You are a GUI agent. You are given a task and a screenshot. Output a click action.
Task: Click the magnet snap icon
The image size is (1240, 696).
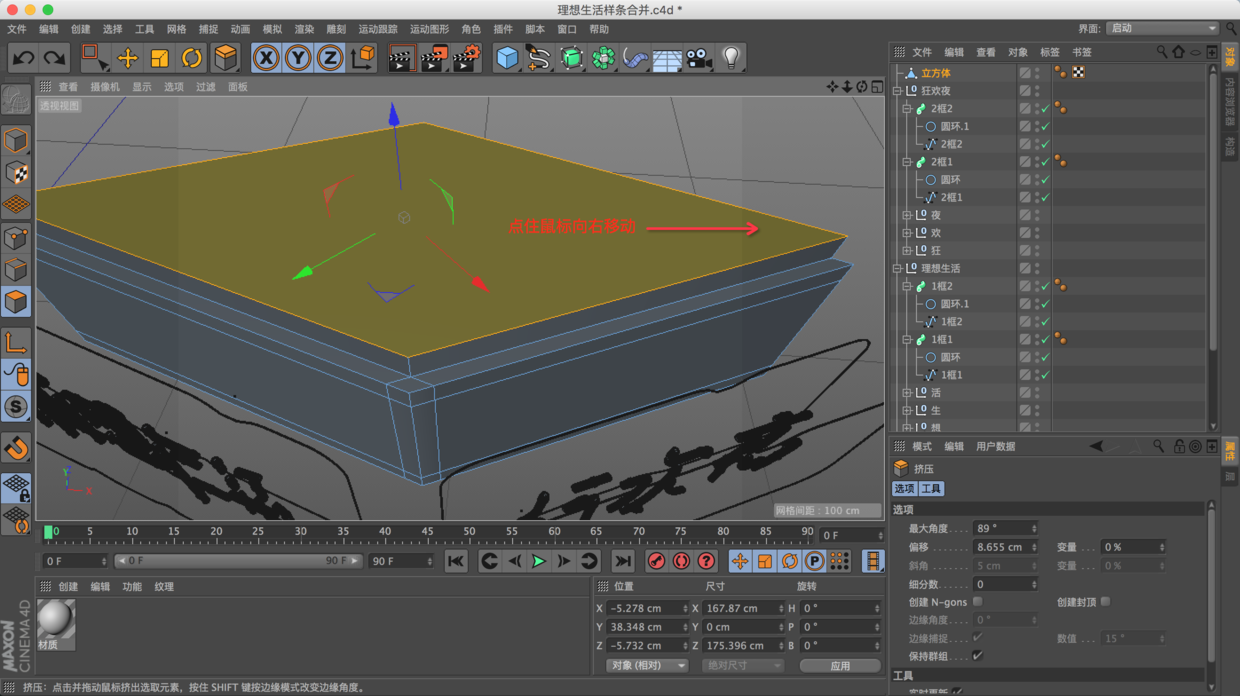(16, 449)
